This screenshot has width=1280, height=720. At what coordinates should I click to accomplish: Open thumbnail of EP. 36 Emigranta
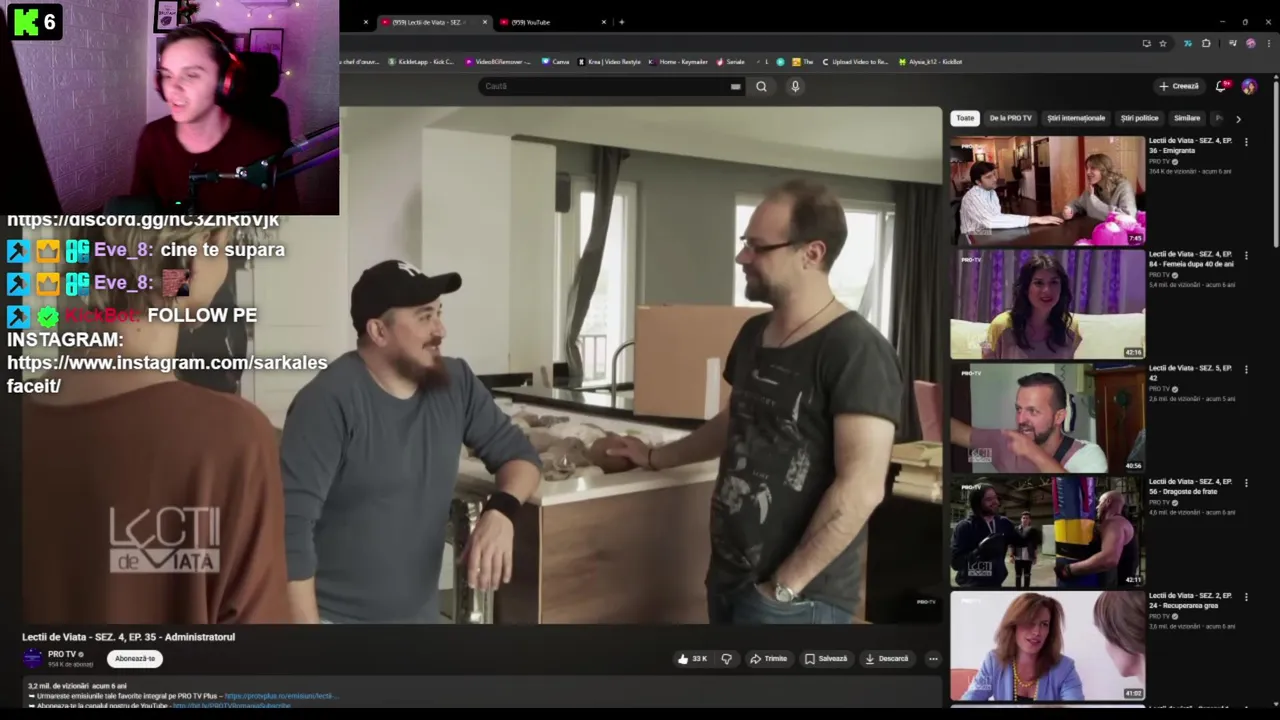click(1047, 191)
